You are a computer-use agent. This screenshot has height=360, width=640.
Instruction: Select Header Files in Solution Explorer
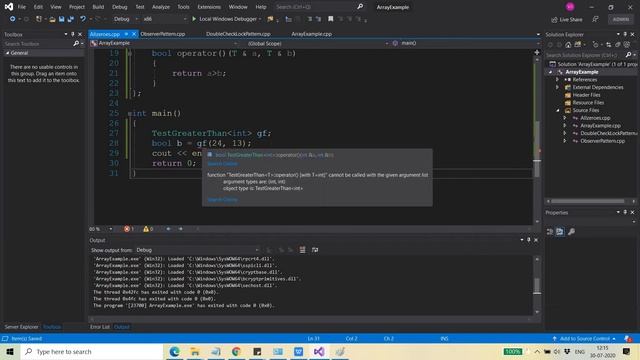(x=586, y=95)
